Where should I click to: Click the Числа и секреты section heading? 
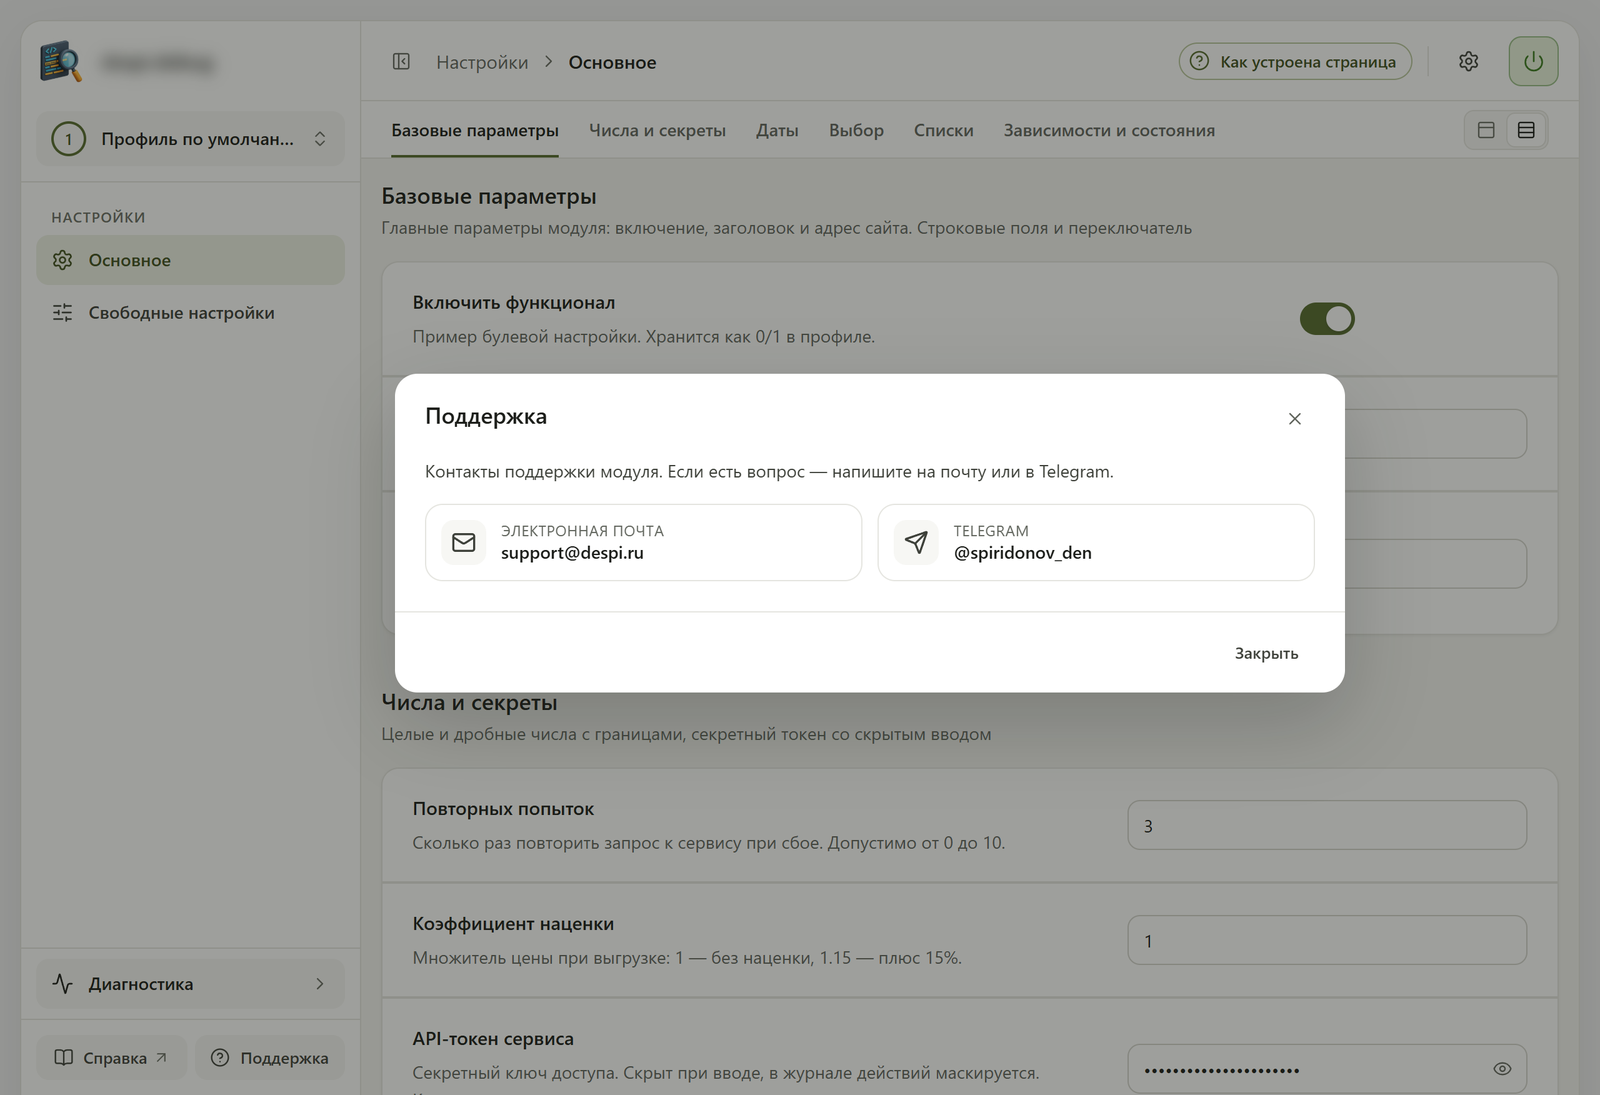[x=469, y=703]
